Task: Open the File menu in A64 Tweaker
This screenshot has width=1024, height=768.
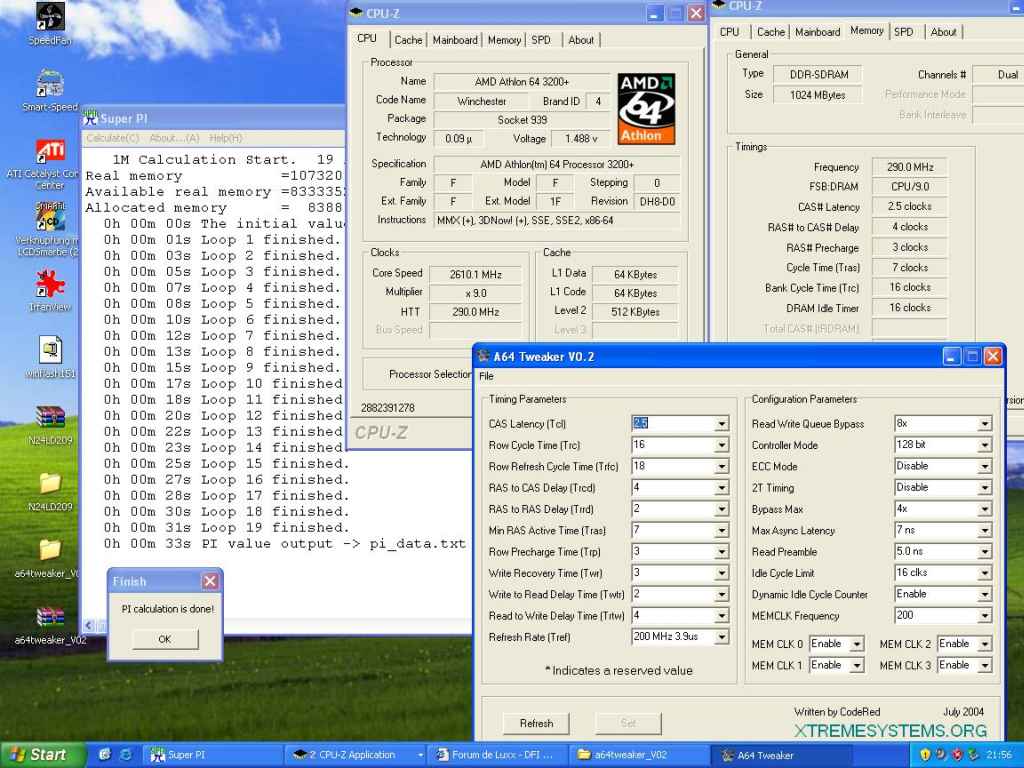Action: click(487, 376)
